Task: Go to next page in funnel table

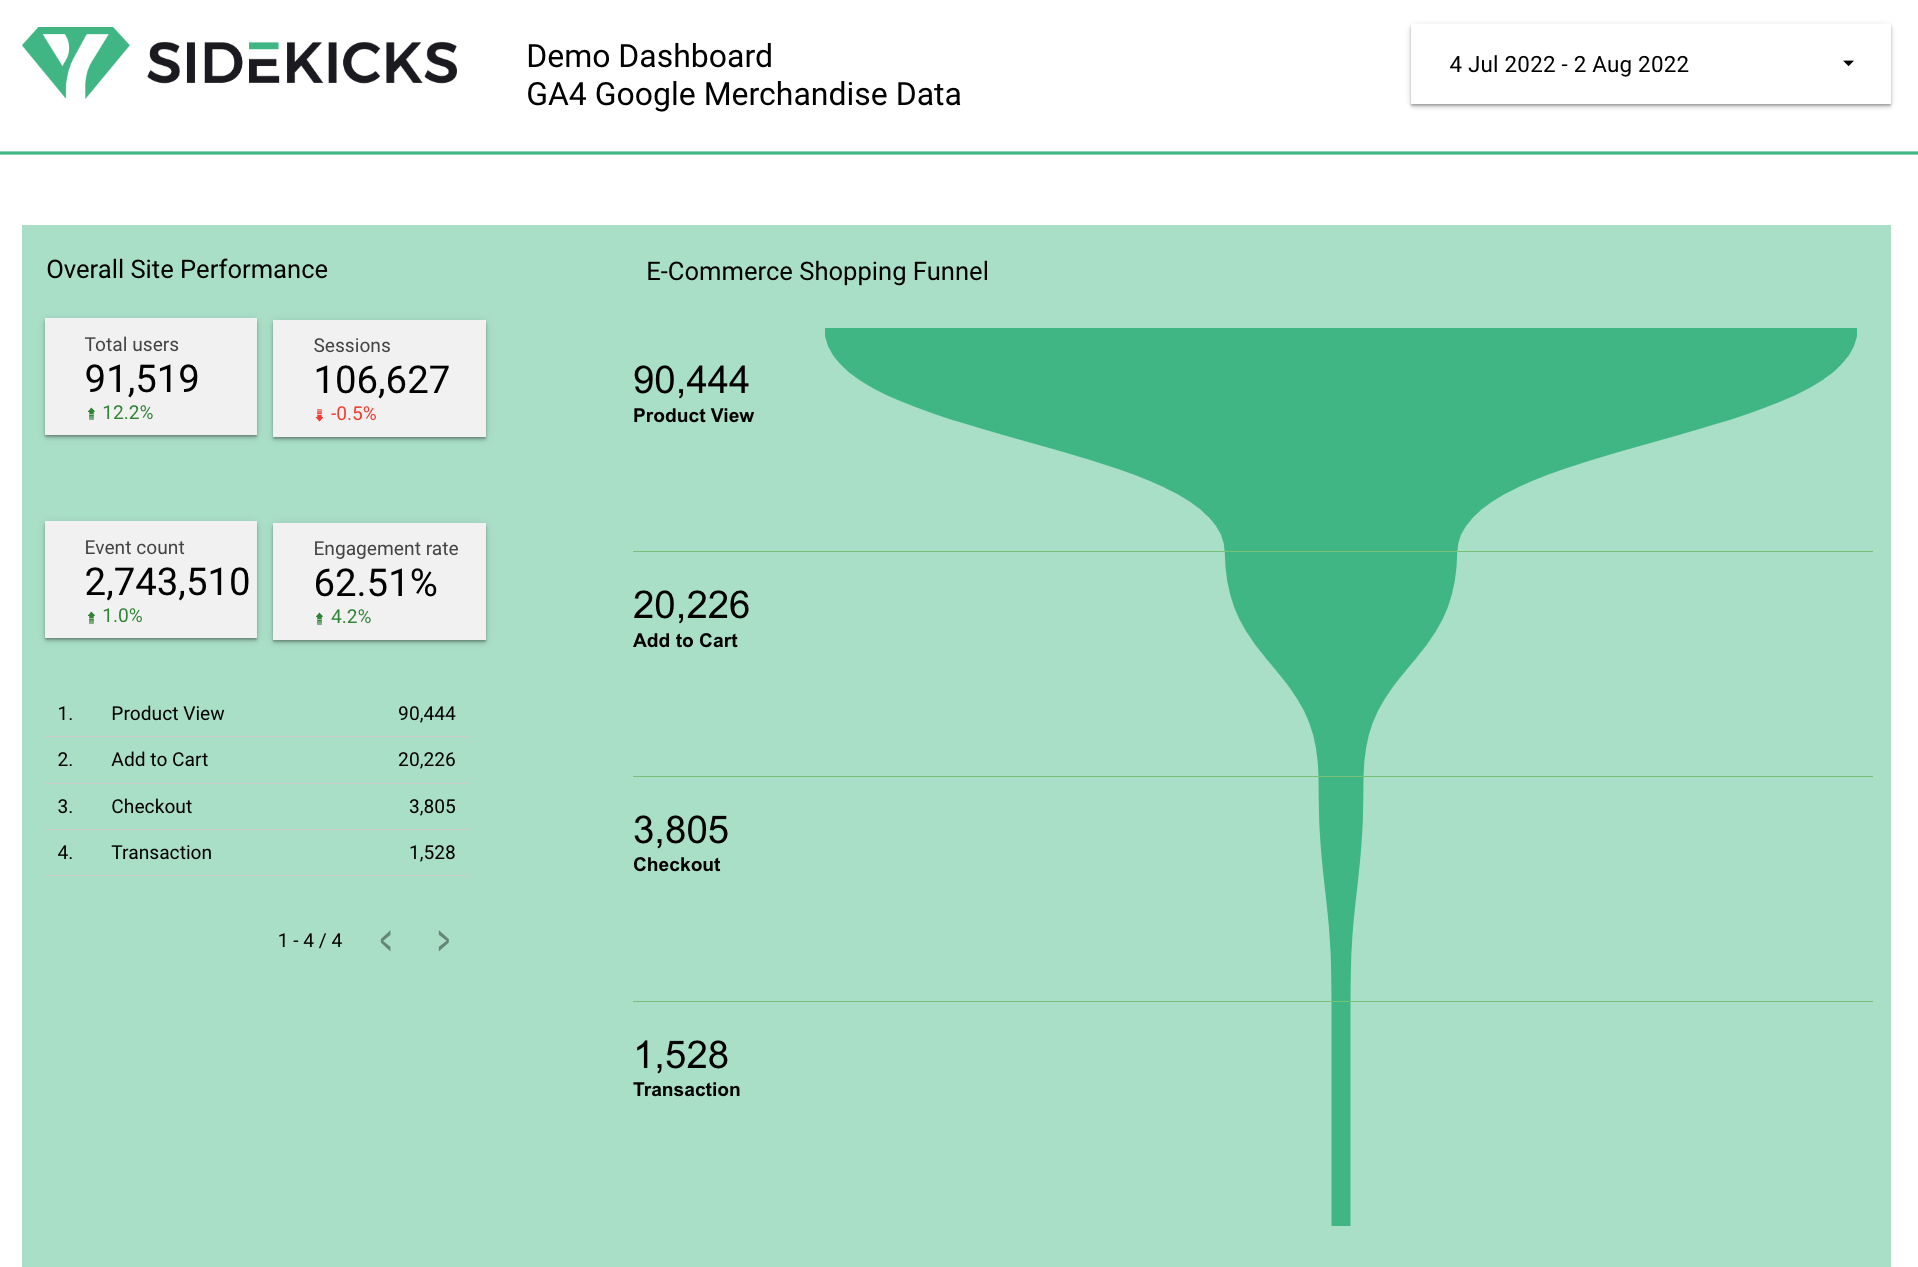Action: (443, 941)
